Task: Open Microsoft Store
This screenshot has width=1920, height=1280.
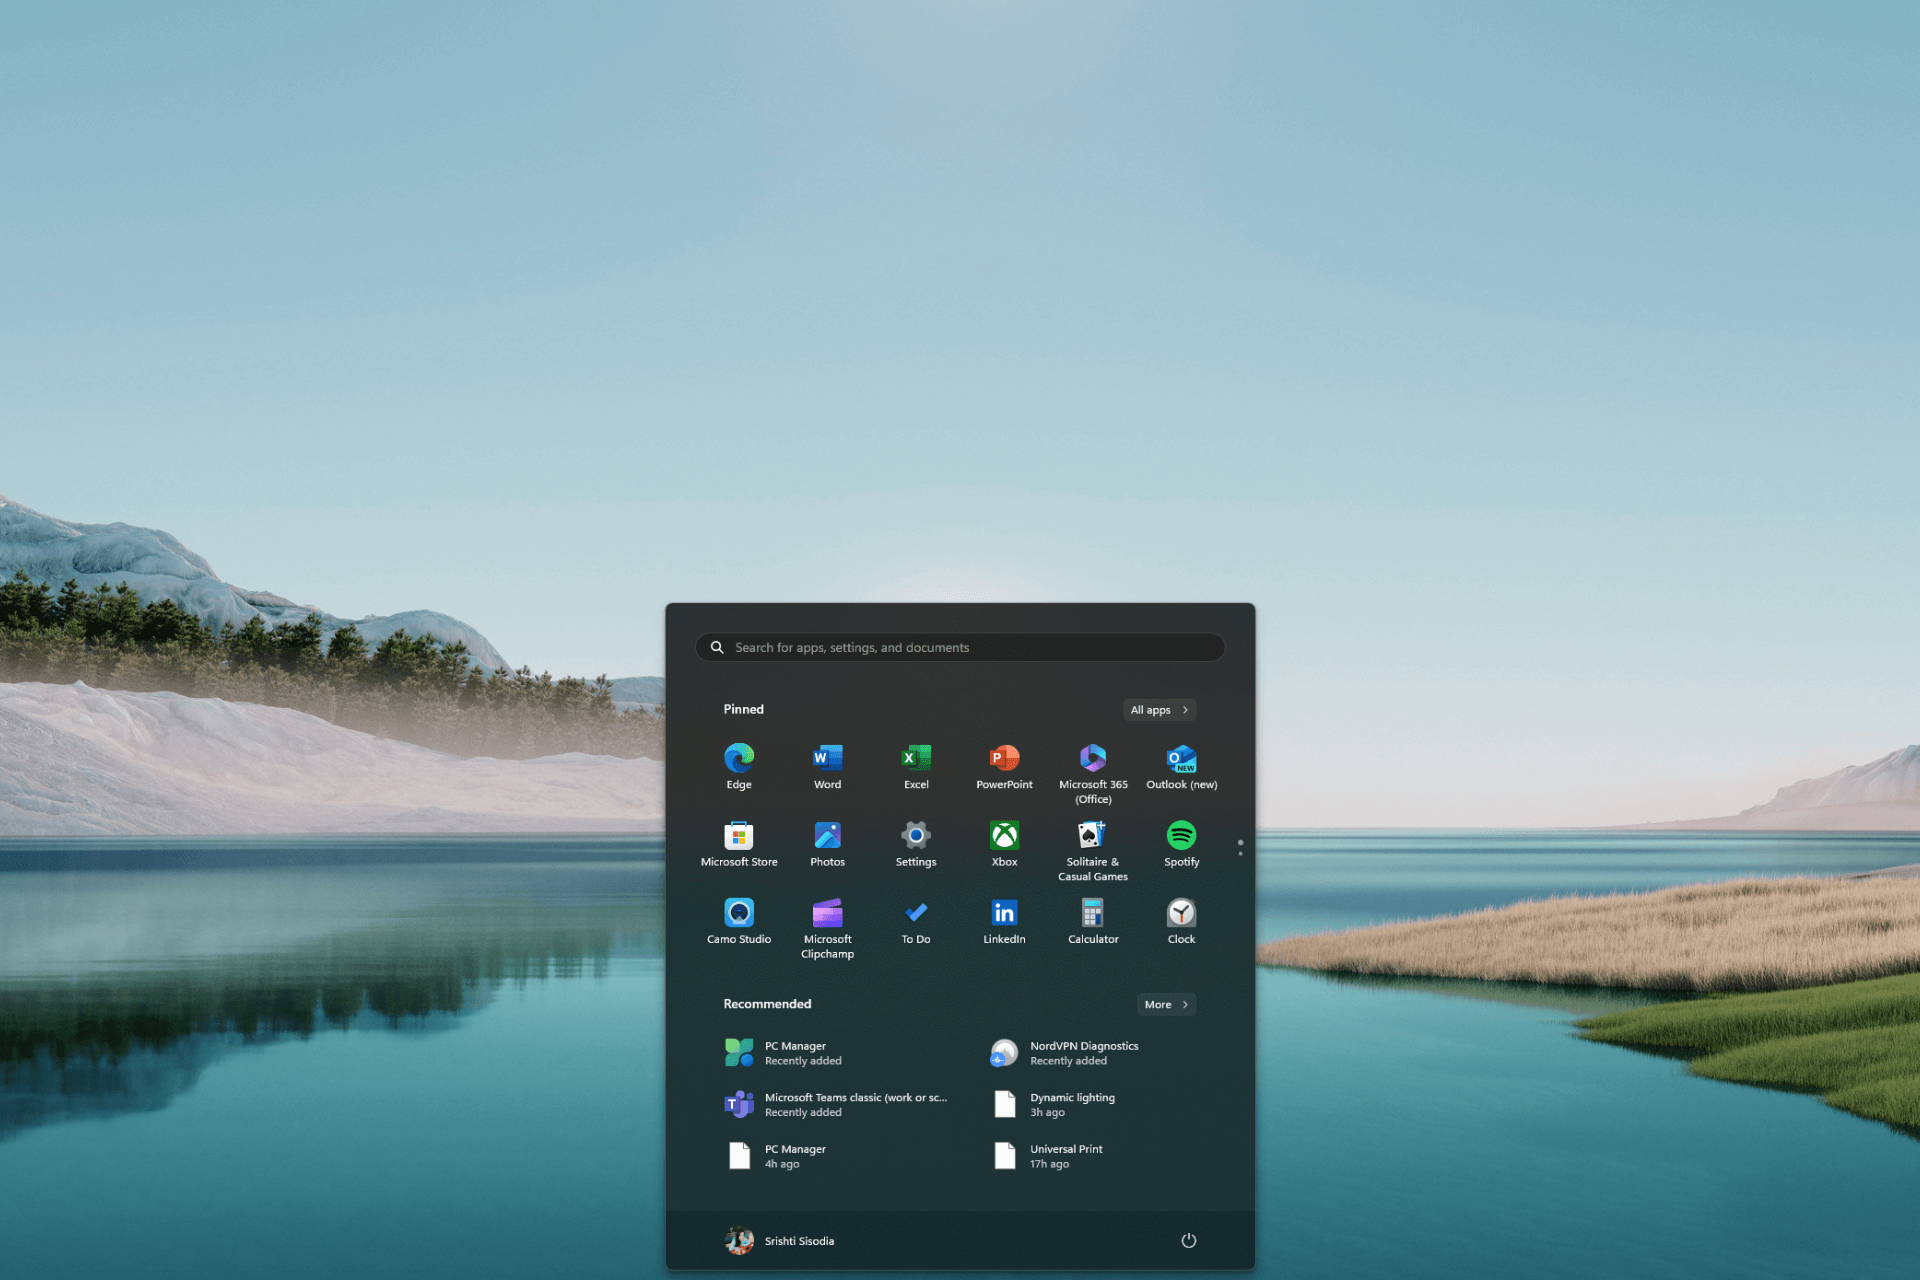Action: 739,845
